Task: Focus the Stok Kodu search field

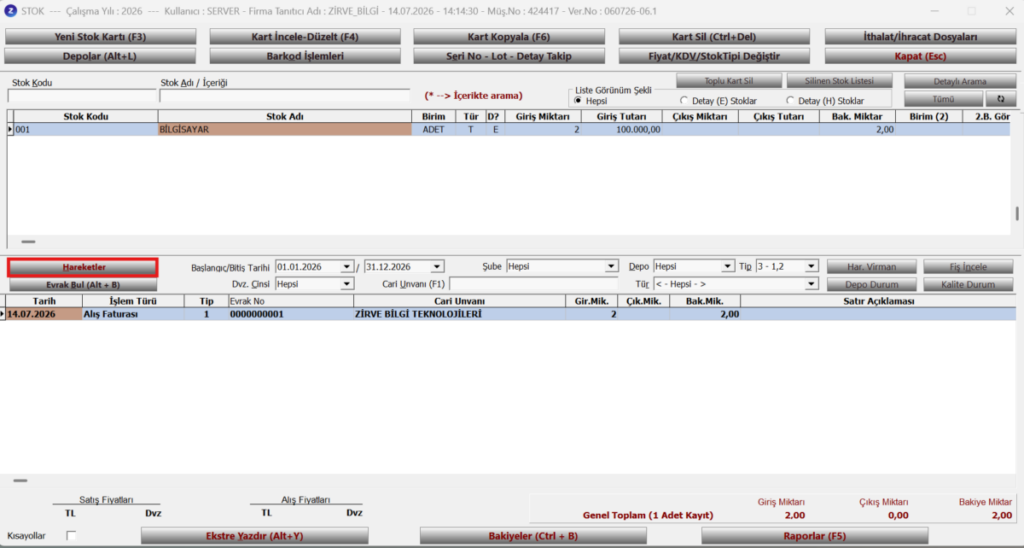Action: (82, 96)
